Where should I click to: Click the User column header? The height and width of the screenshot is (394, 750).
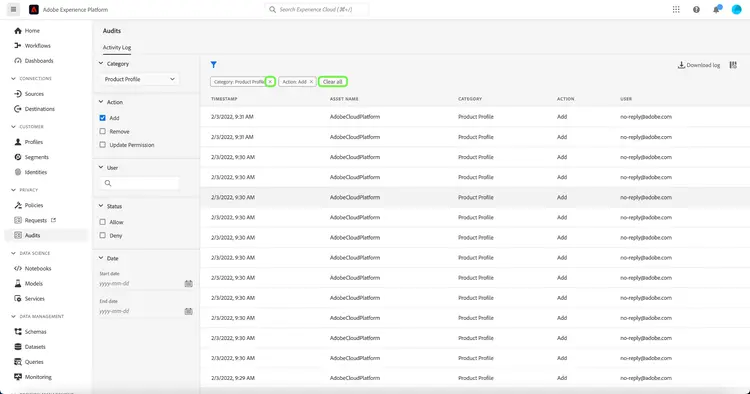[626, 99]
